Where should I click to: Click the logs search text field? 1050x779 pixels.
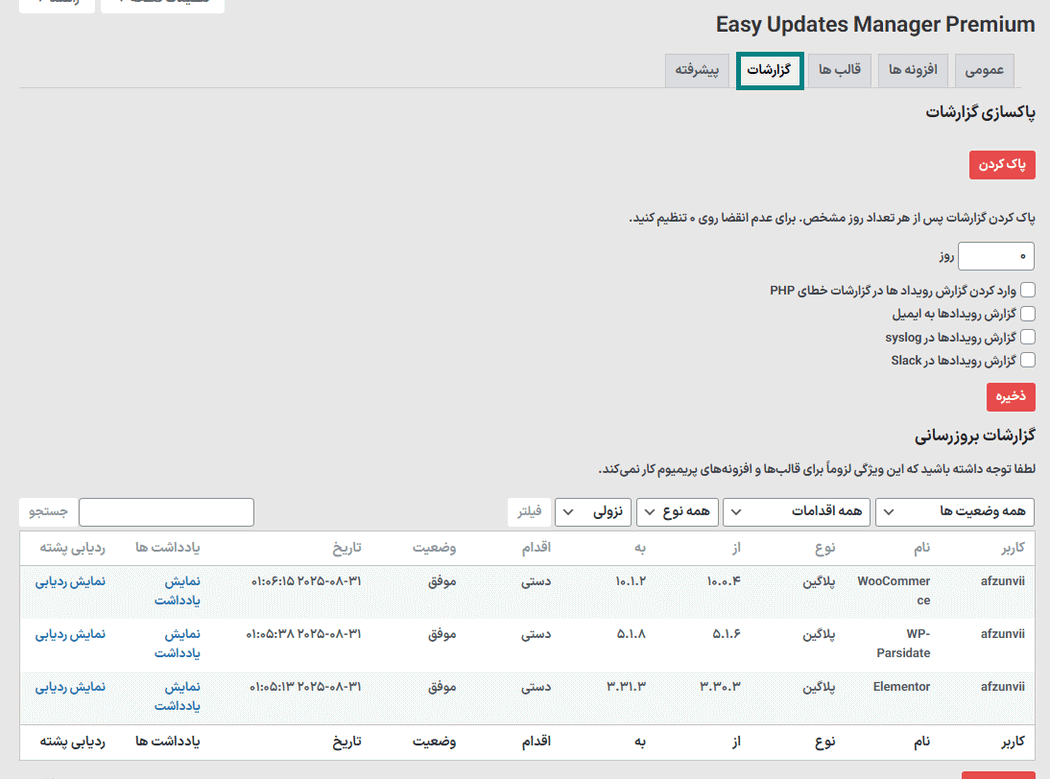click(x=166, y=512)
